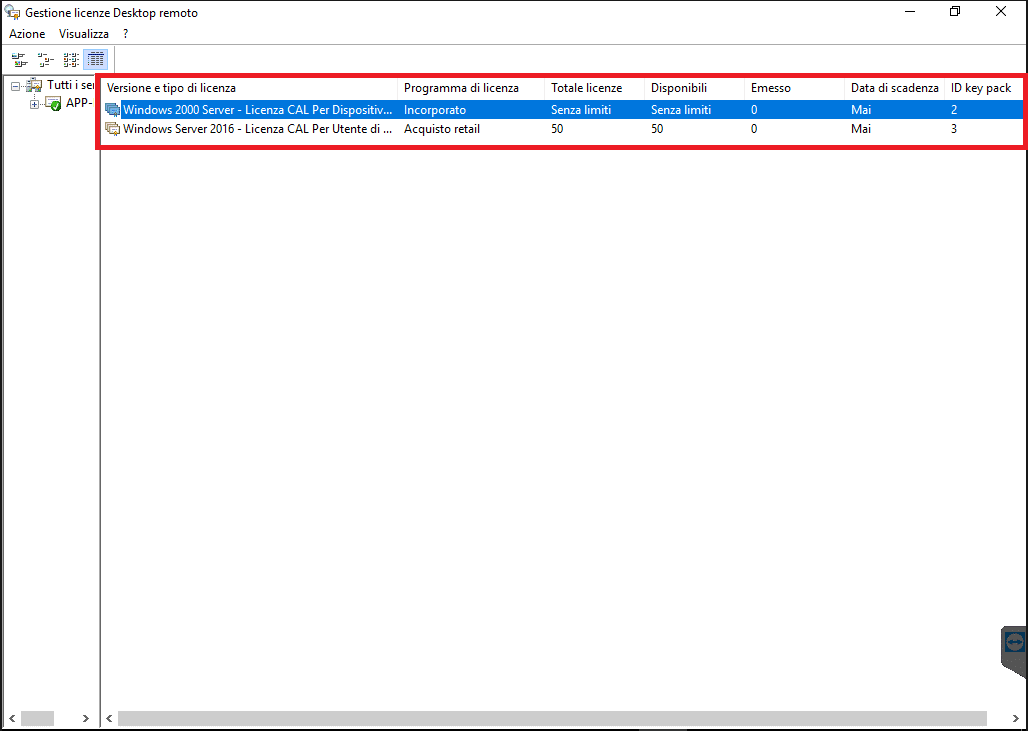Viewport: 1028px width, 731px height.
Task: Open the TeamViewer side panel tab
Action: pyautogui.click(x=1014, y=651)
